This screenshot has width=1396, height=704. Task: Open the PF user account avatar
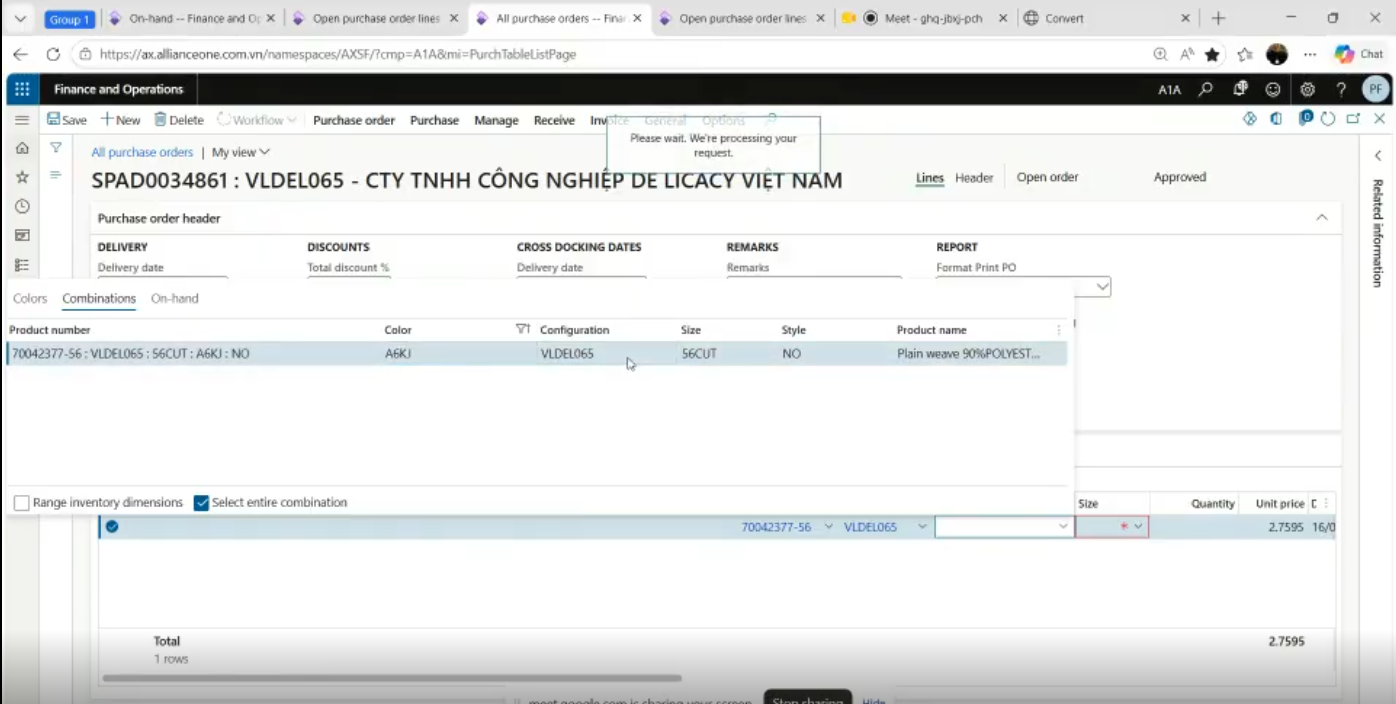[1376, 89]
